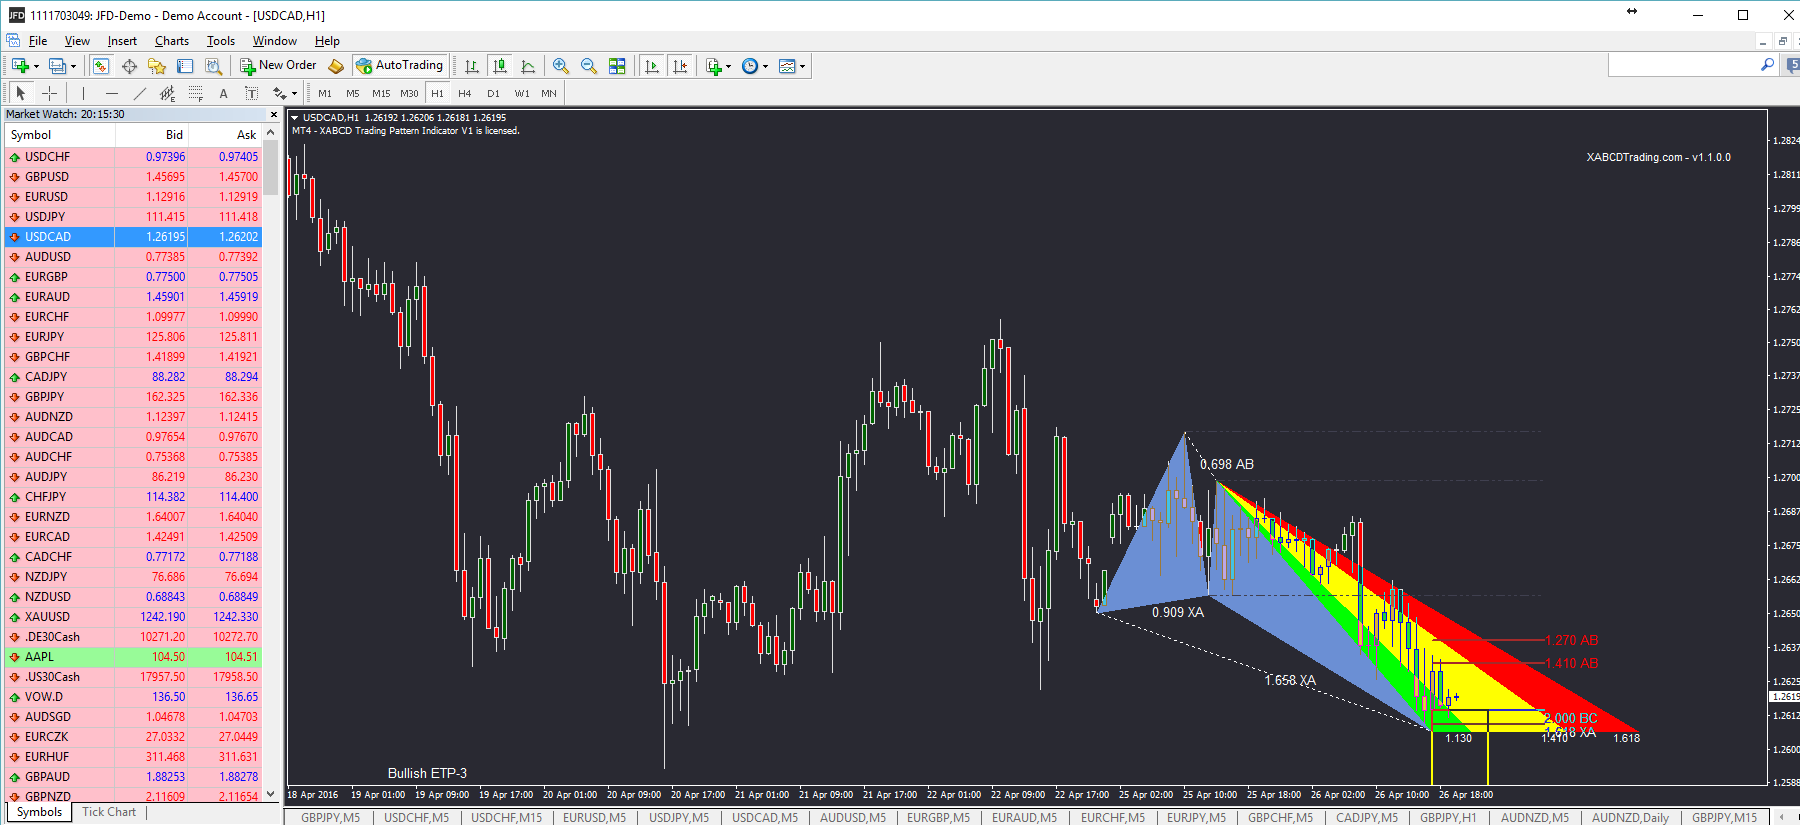Toggle the Market Watch window icon
The image size is (1800, 825).
point(101,66)
